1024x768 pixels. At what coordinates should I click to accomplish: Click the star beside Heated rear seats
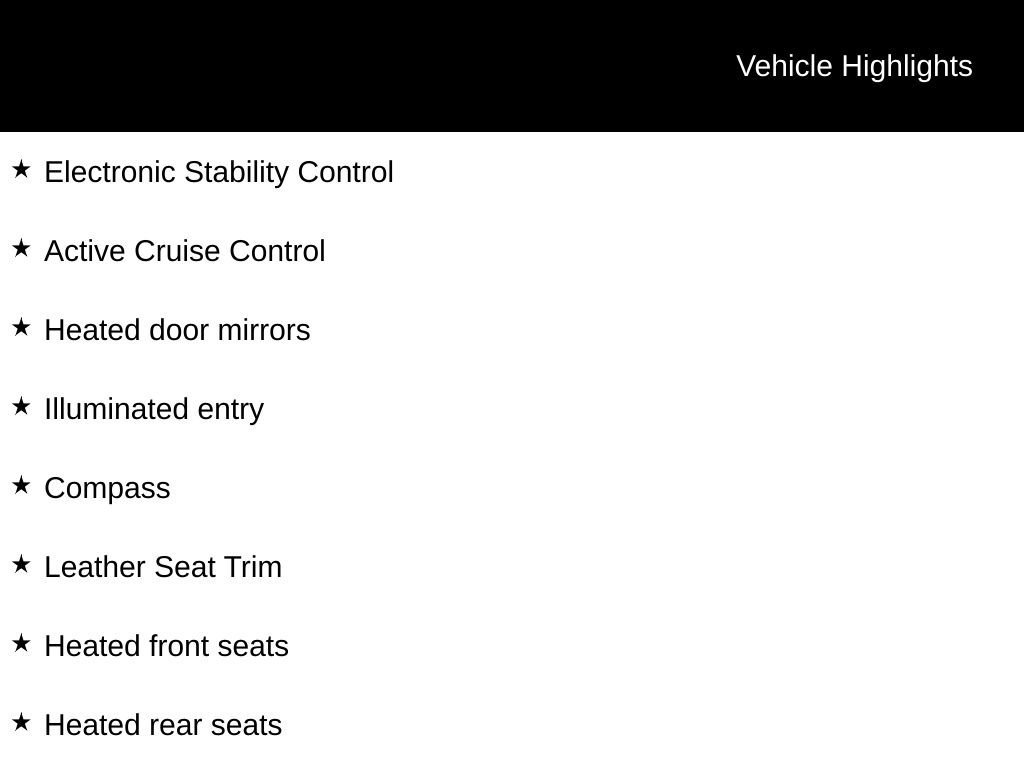[21, 723]
